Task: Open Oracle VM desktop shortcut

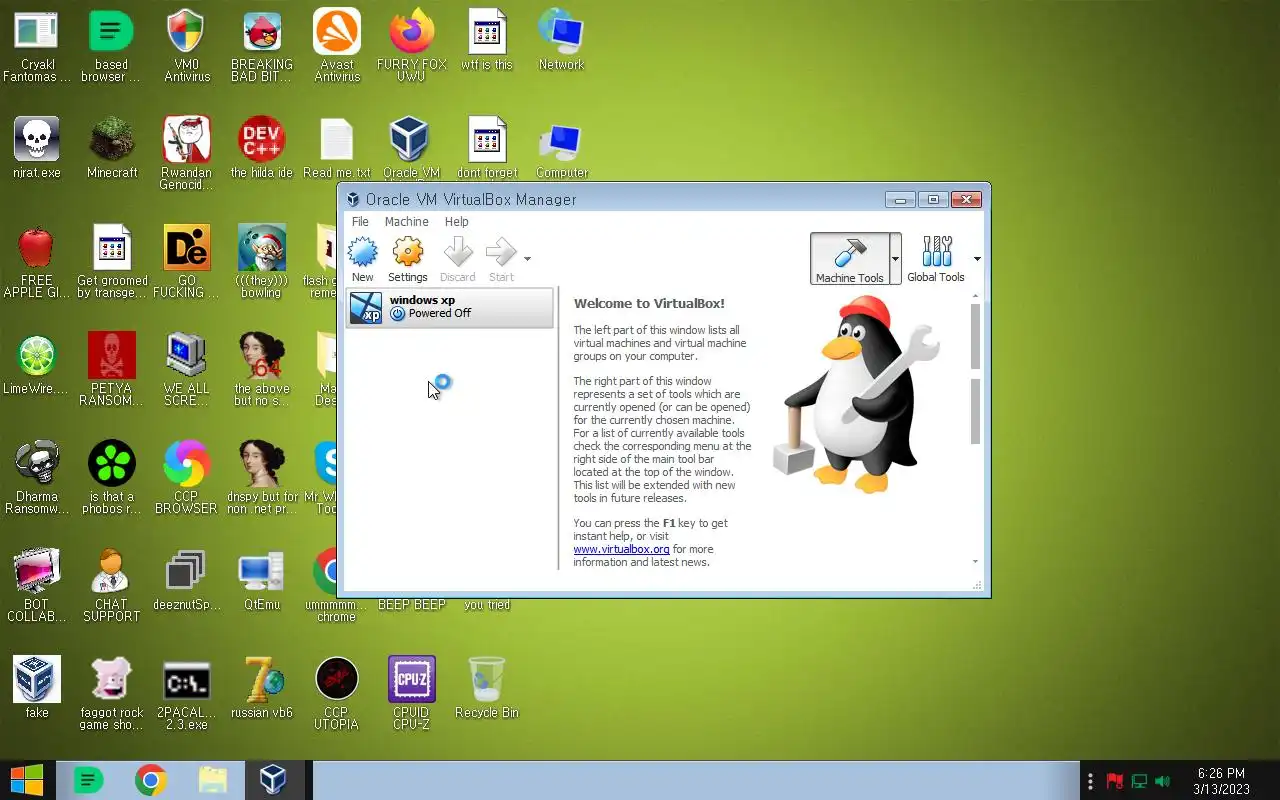Action: (411, 148)
